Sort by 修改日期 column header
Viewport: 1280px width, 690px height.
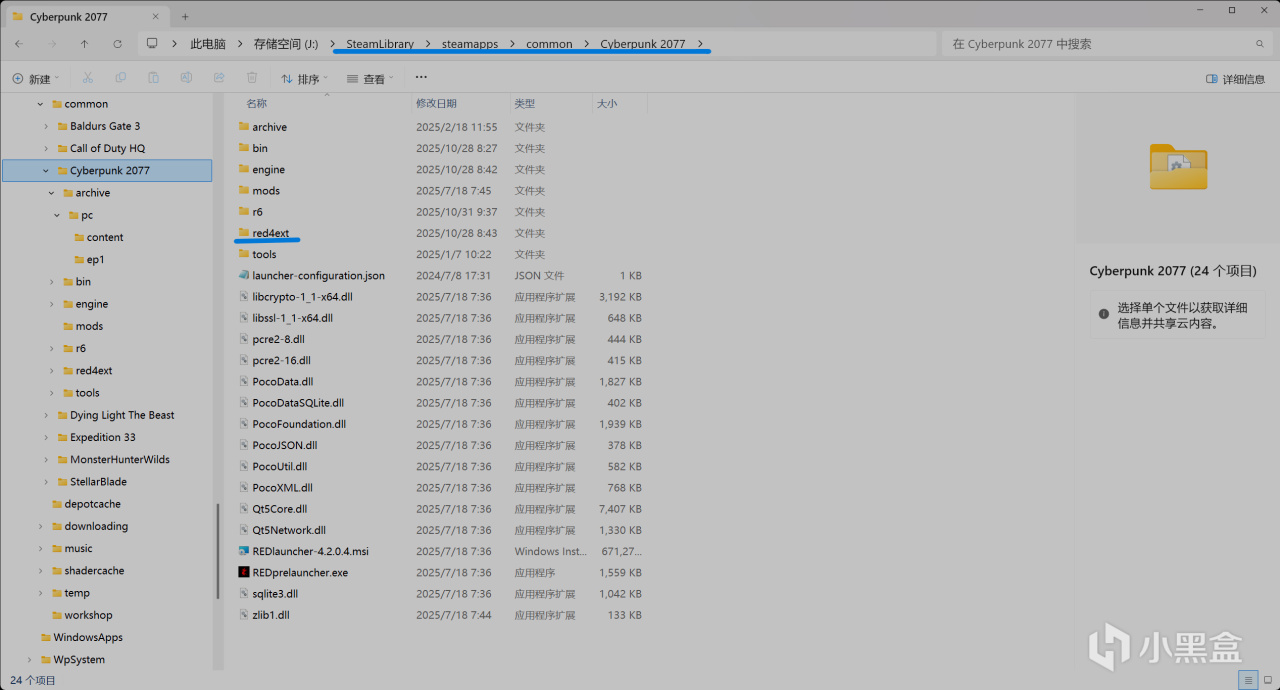point(436,103)
